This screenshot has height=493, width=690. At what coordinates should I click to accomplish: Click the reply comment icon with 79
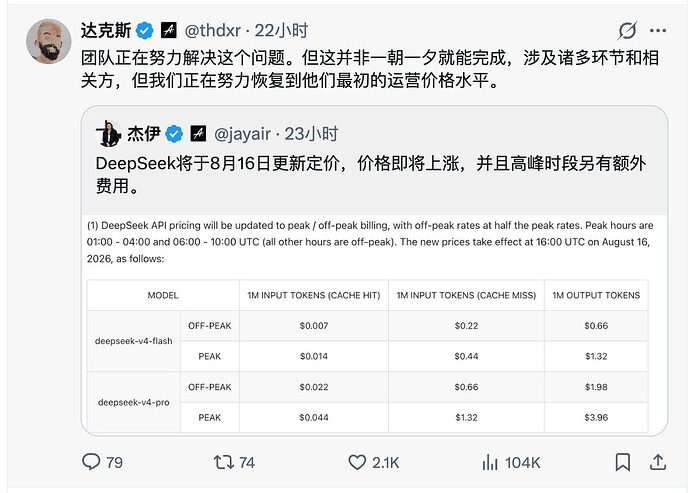91,462
